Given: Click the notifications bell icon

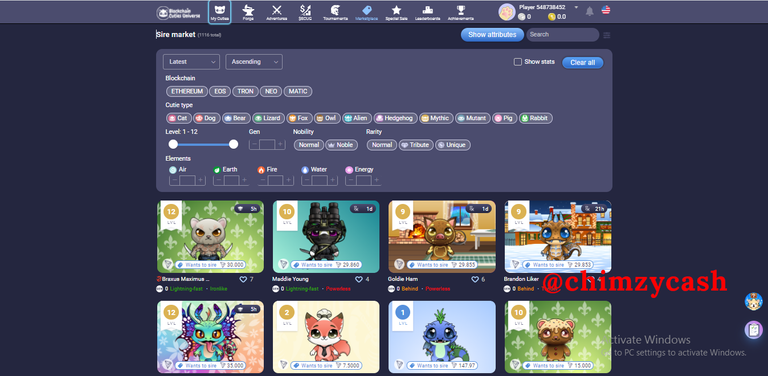Looking at the screenshot, I should pos(590,11).
